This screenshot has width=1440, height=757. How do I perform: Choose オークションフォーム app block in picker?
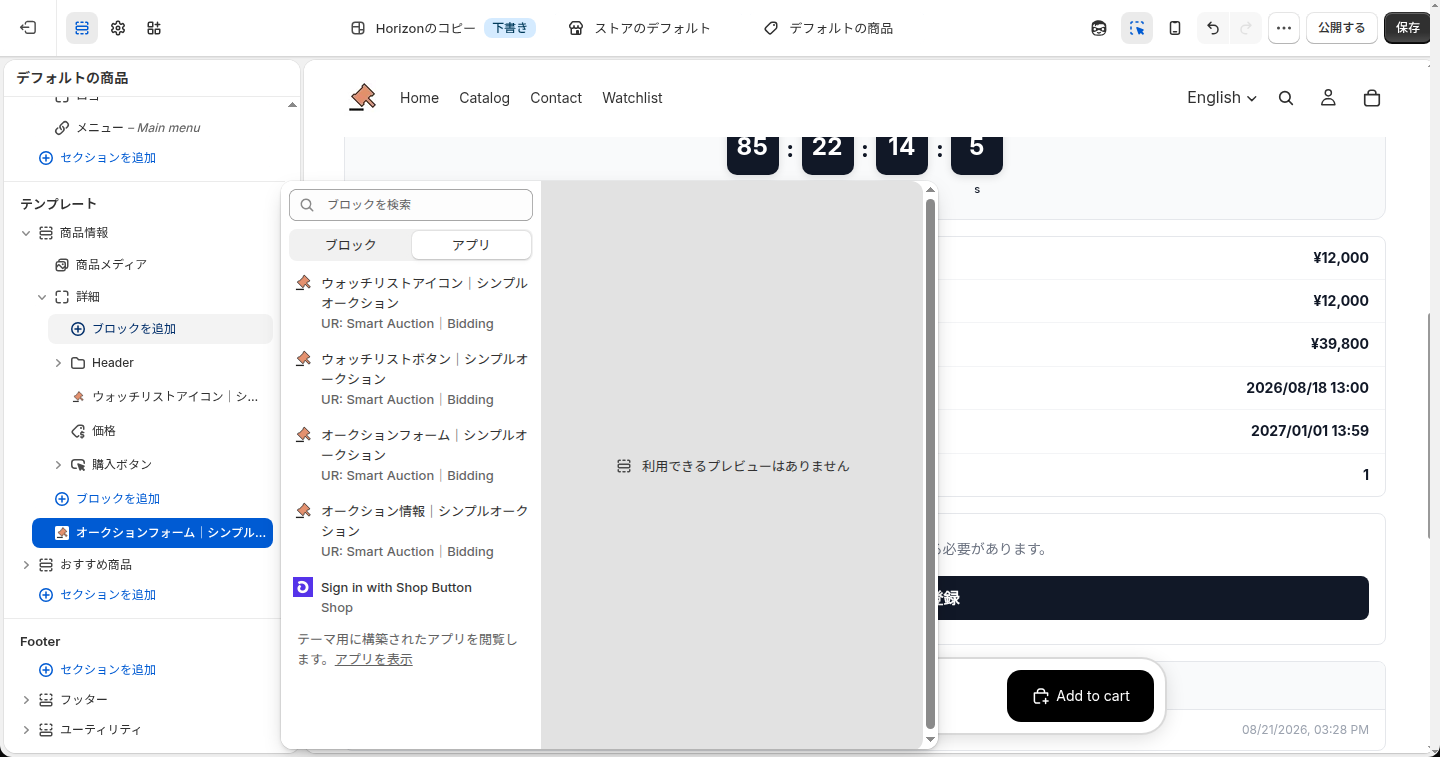pyautogui.click(x=411, y=455)
